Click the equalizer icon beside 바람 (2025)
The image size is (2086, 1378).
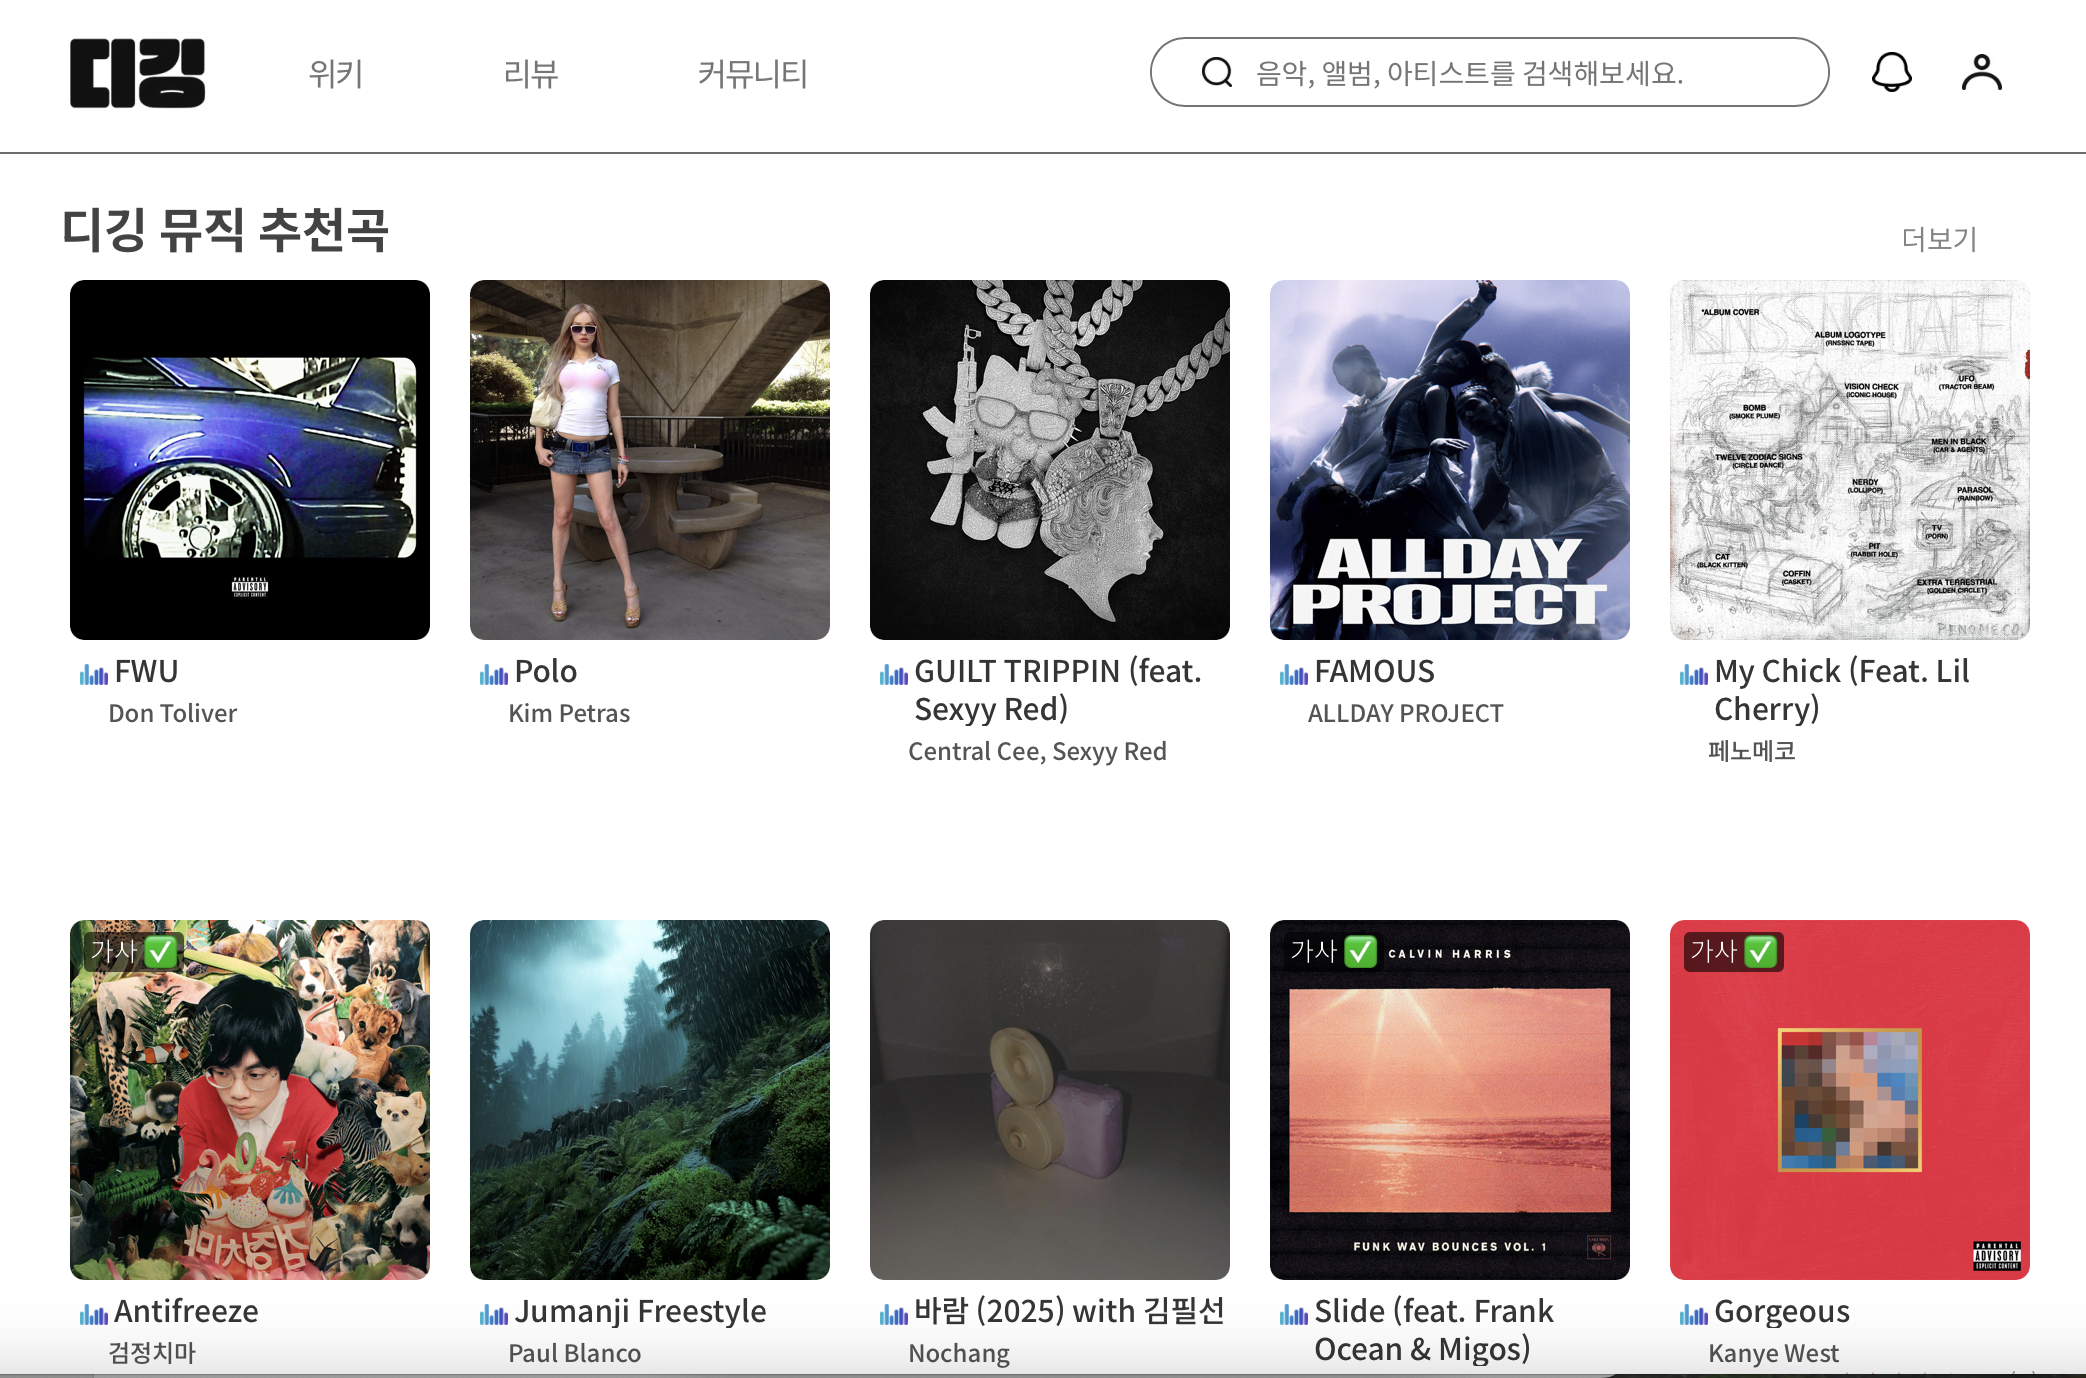click(x=894, y=1315)
